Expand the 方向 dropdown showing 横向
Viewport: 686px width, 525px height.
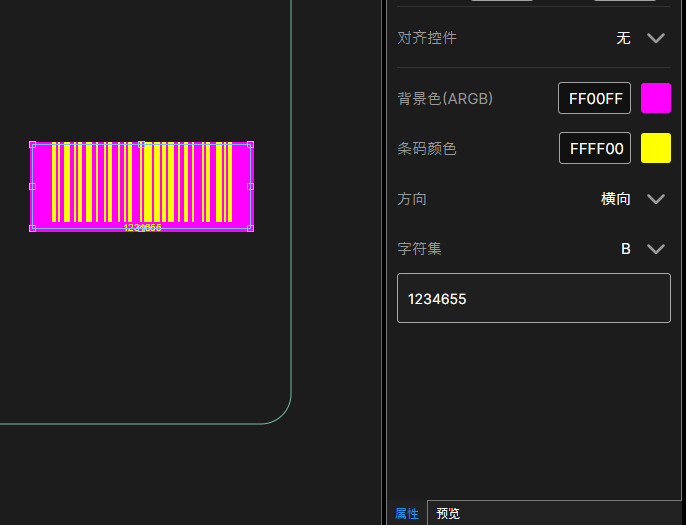pos(633,199)
